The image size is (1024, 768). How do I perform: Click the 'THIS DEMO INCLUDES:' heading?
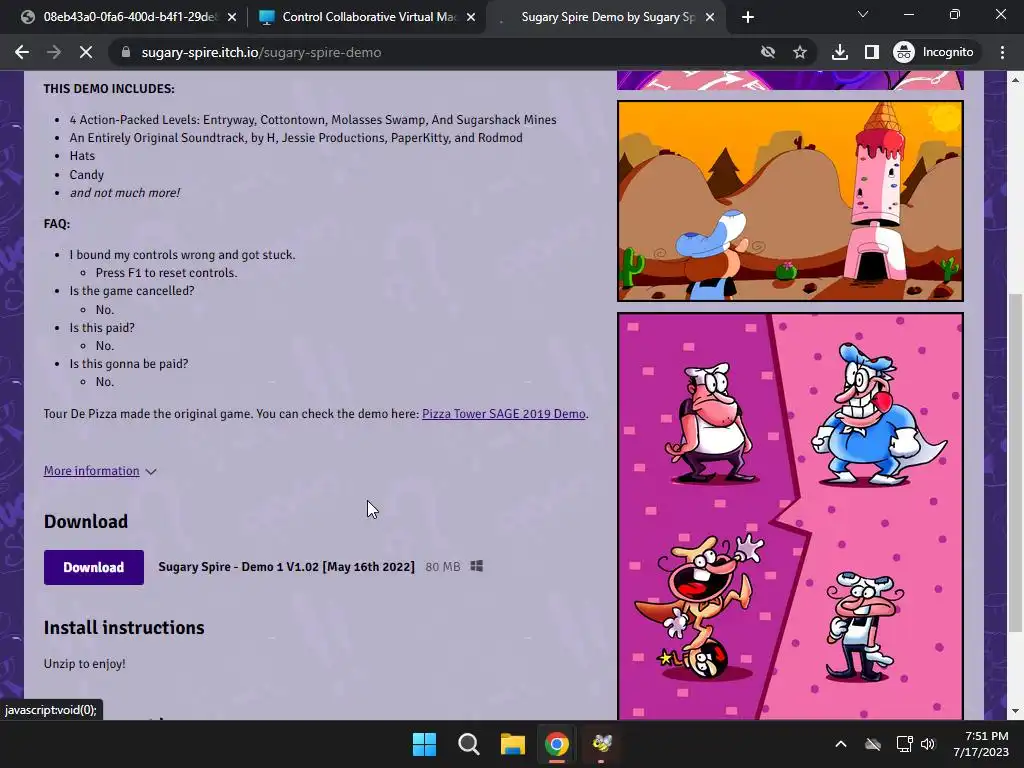pyautogui.click(x=109, y=88)
